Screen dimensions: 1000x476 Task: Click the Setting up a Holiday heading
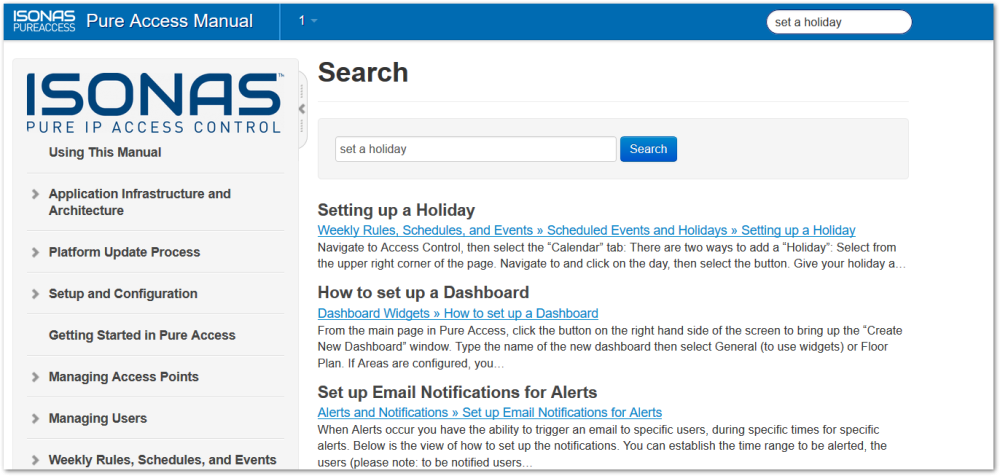[396, 210]
